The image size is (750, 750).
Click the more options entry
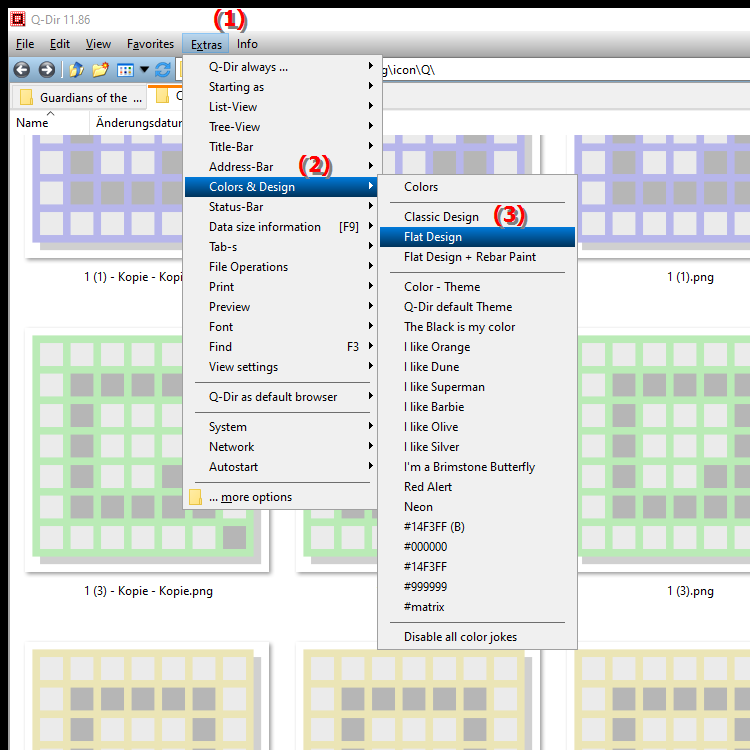tap(281, 497)
